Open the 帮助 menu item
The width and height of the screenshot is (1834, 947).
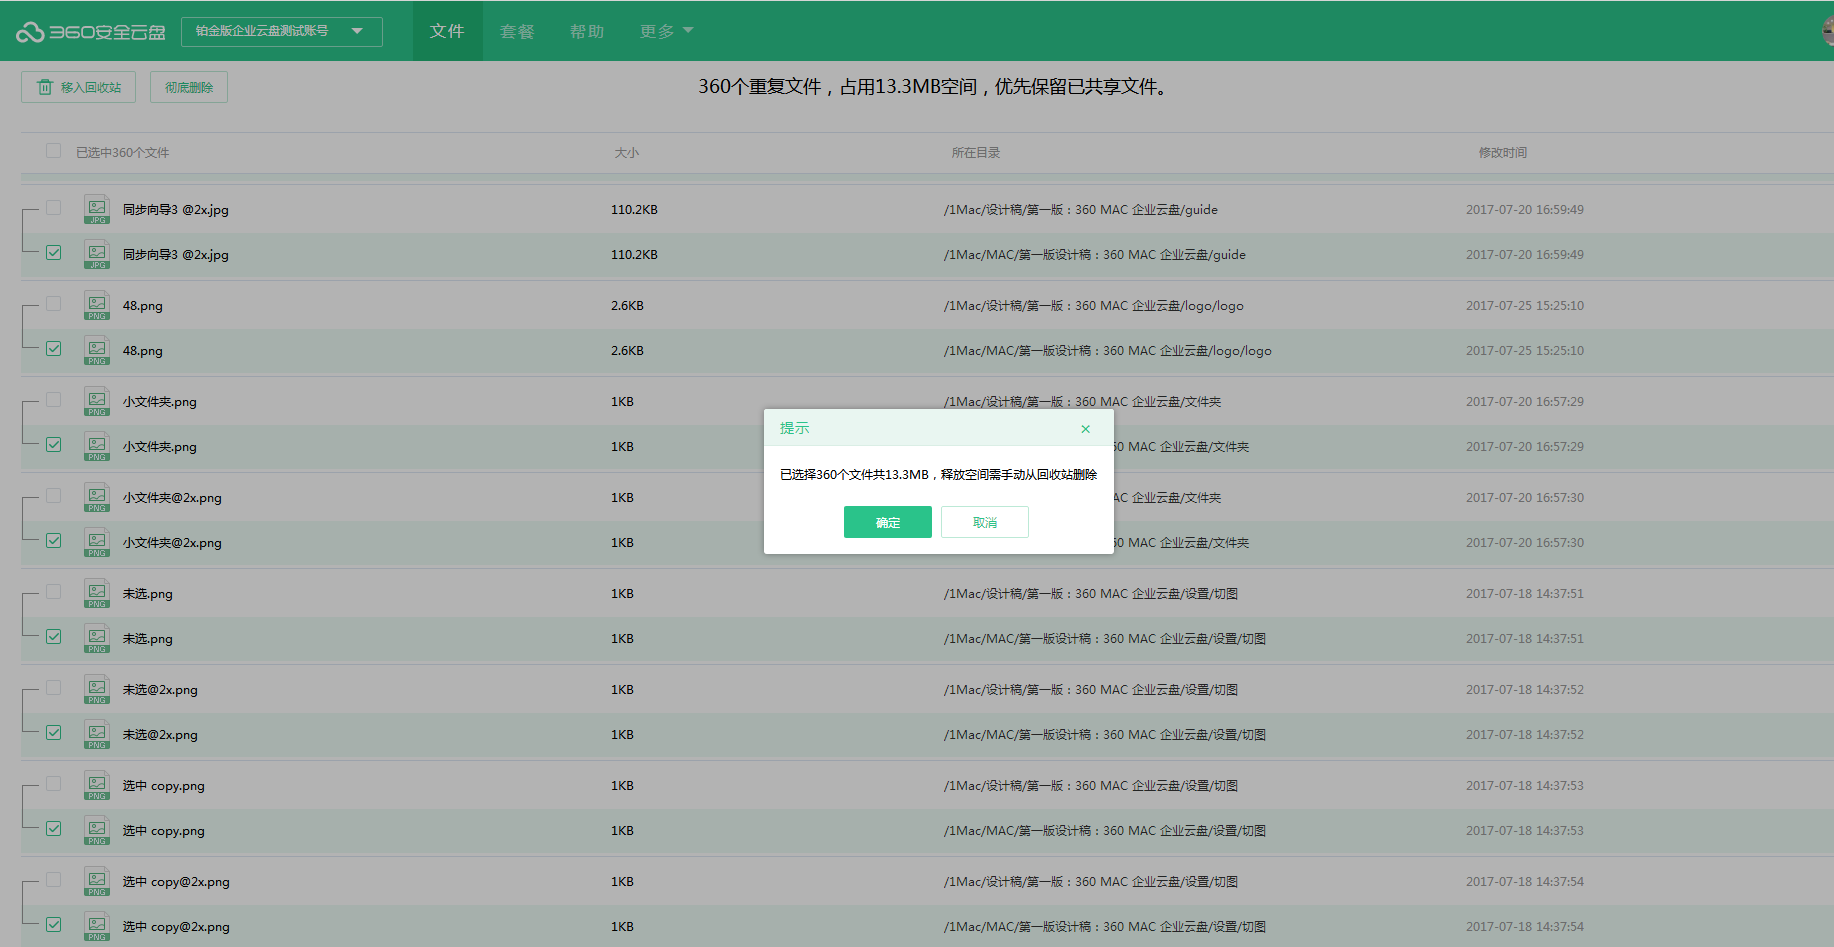point(587,31)
